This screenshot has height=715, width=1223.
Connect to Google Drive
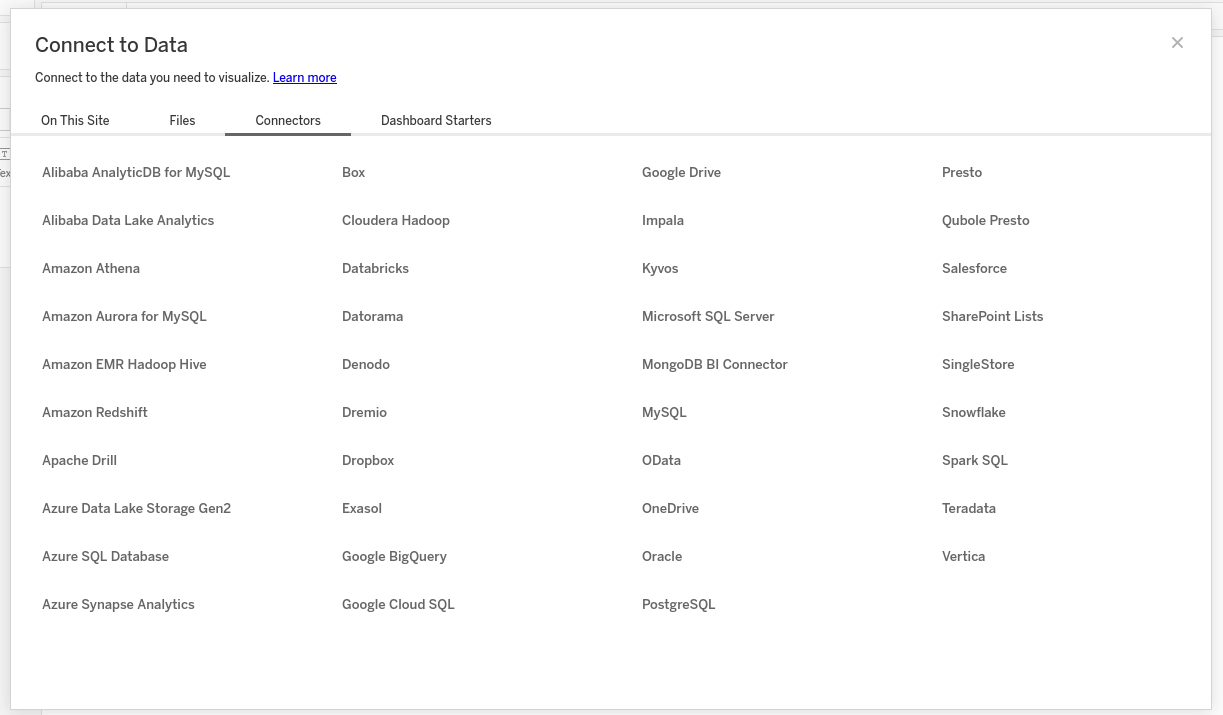click(681, 172)
